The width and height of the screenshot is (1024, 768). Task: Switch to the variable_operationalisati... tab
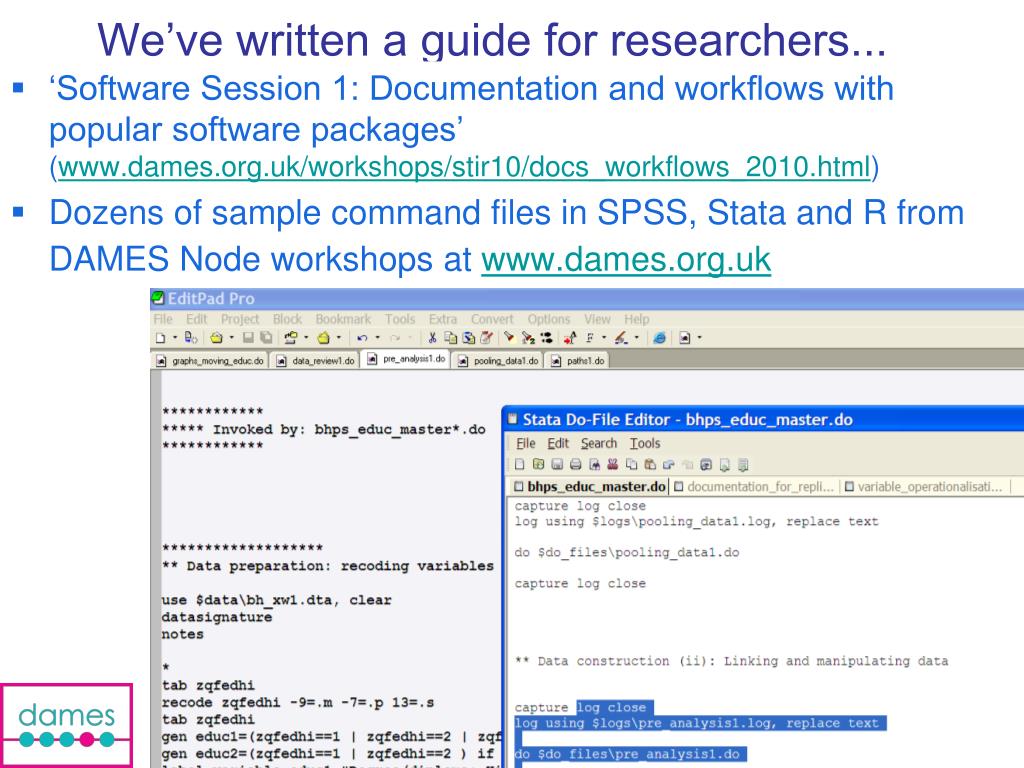[x=923, y=487]
